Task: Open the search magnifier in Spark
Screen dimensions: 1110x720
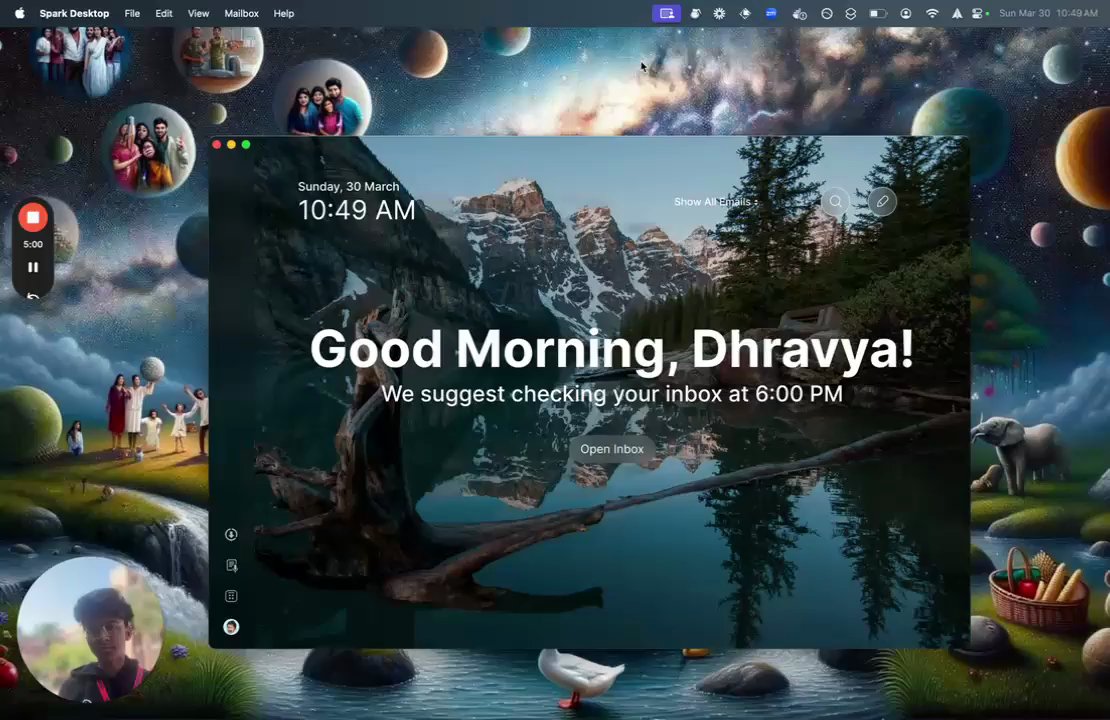Action: pos(835,202)
